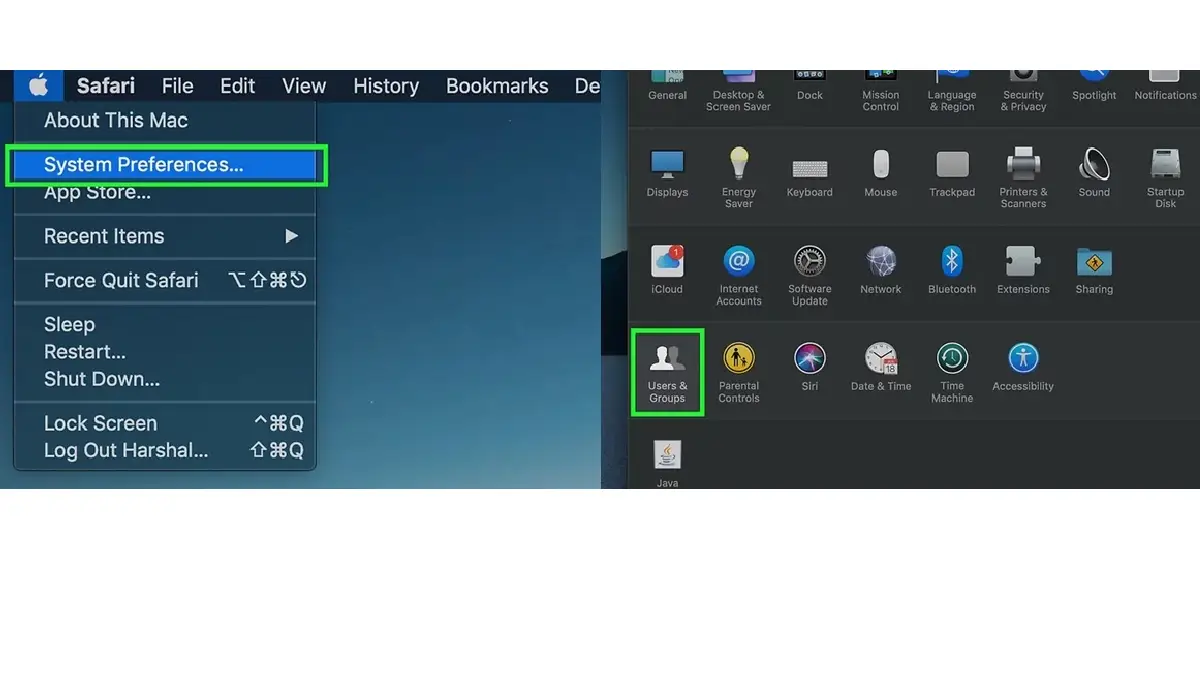Open Printers & Scanners pane
Viewport: 1200px width, 675px height.
coord(1023,176)
